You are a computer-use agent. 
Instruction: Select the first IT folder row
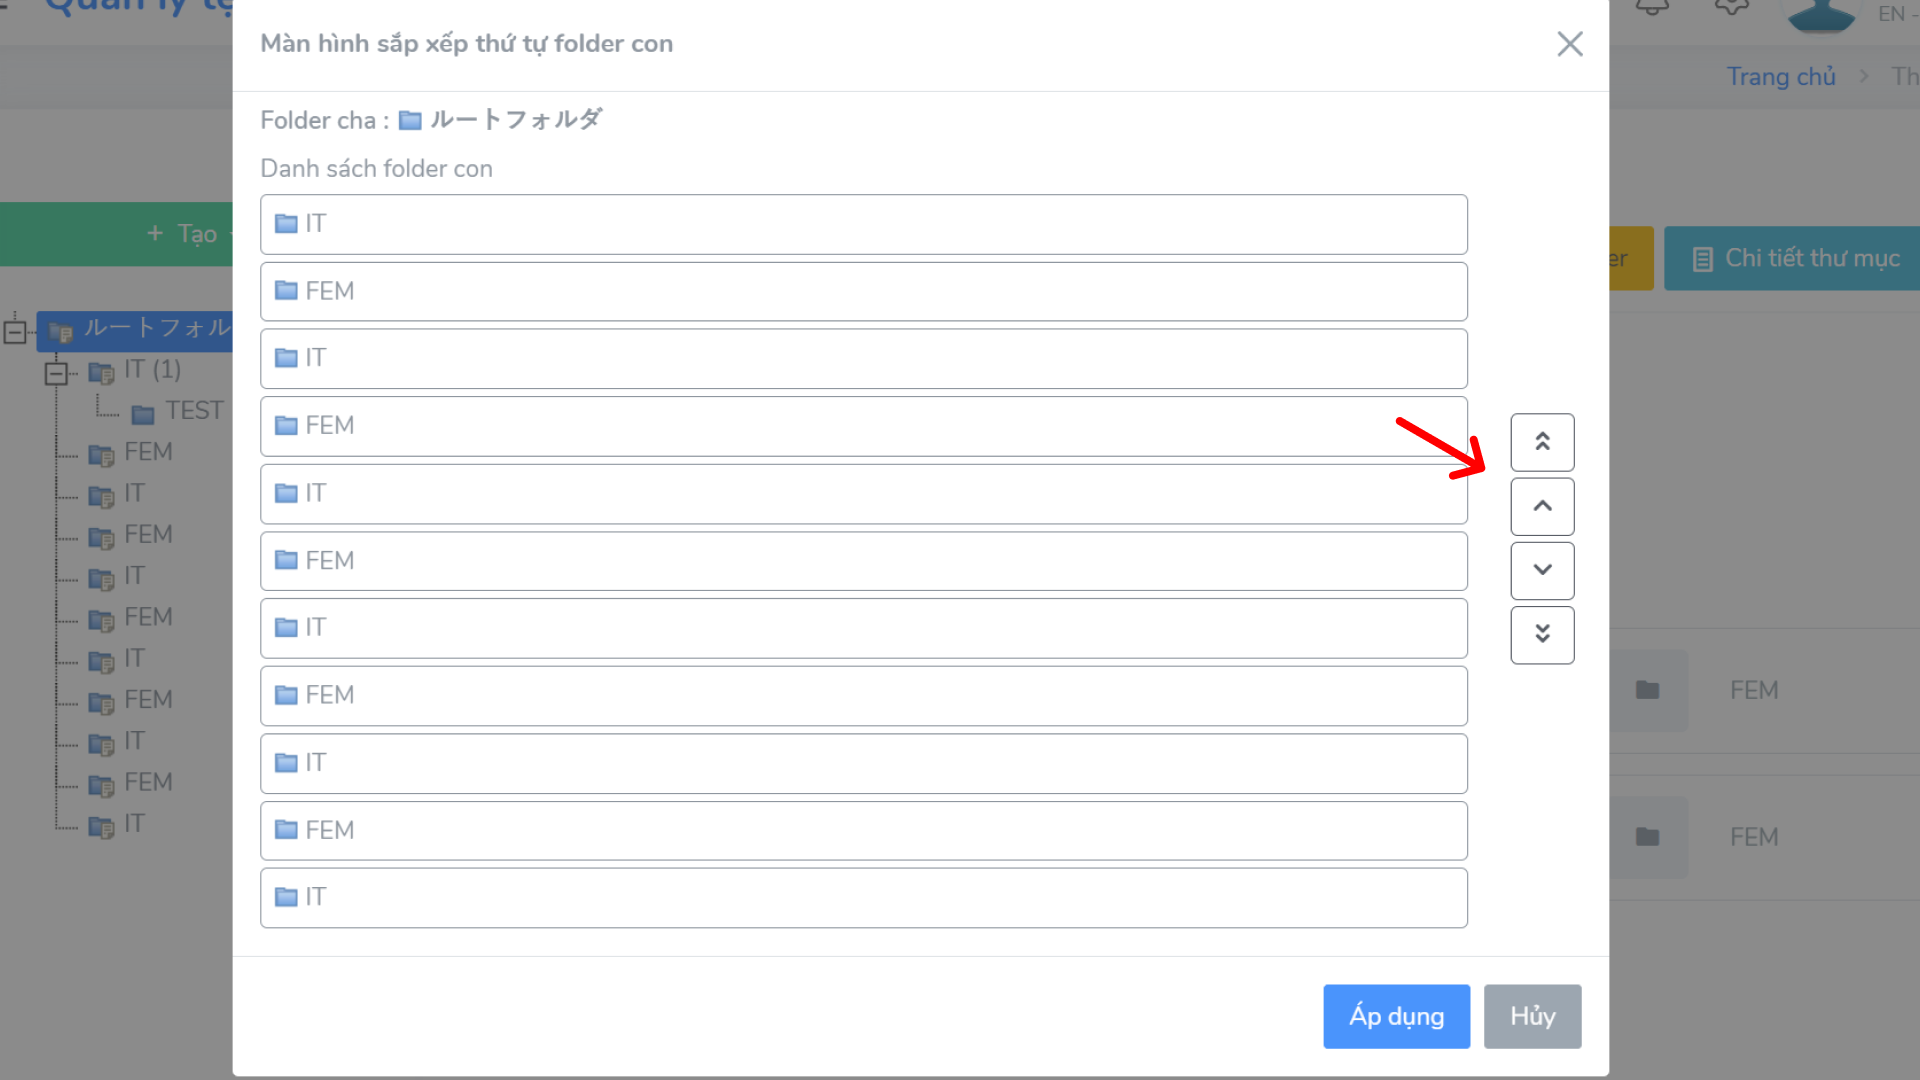pos(864,224)
